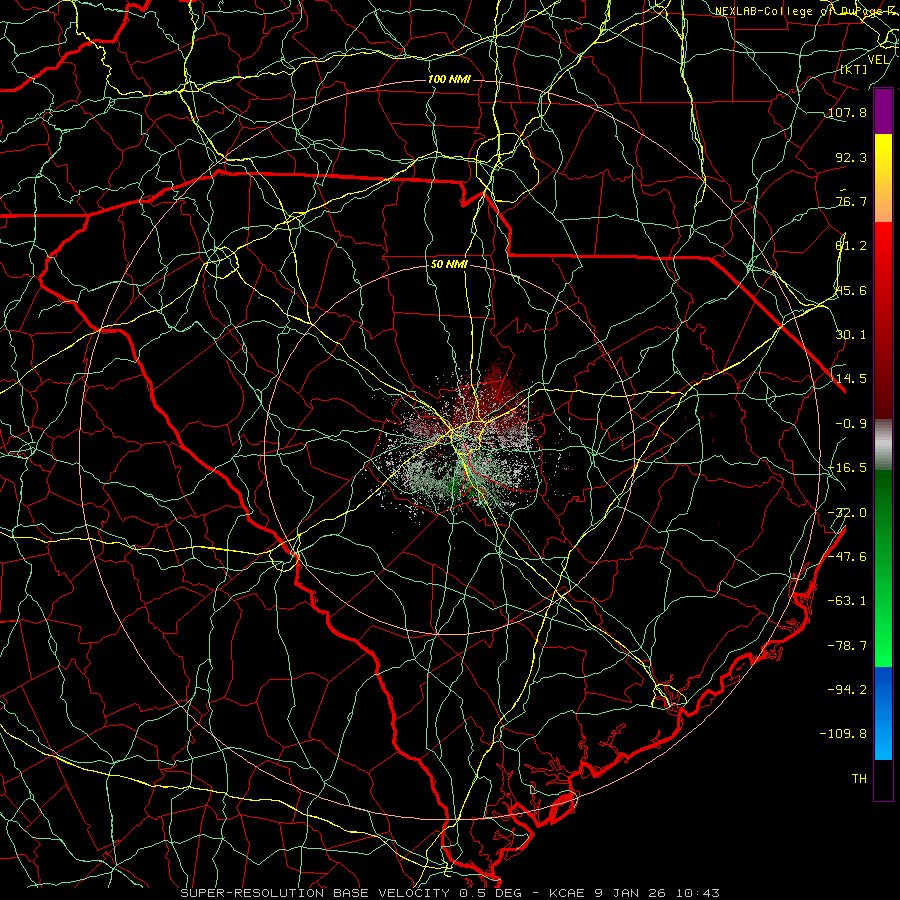Click the blue segment of the color bar
This screenshot has height=900, width=900.
(883, 713)
